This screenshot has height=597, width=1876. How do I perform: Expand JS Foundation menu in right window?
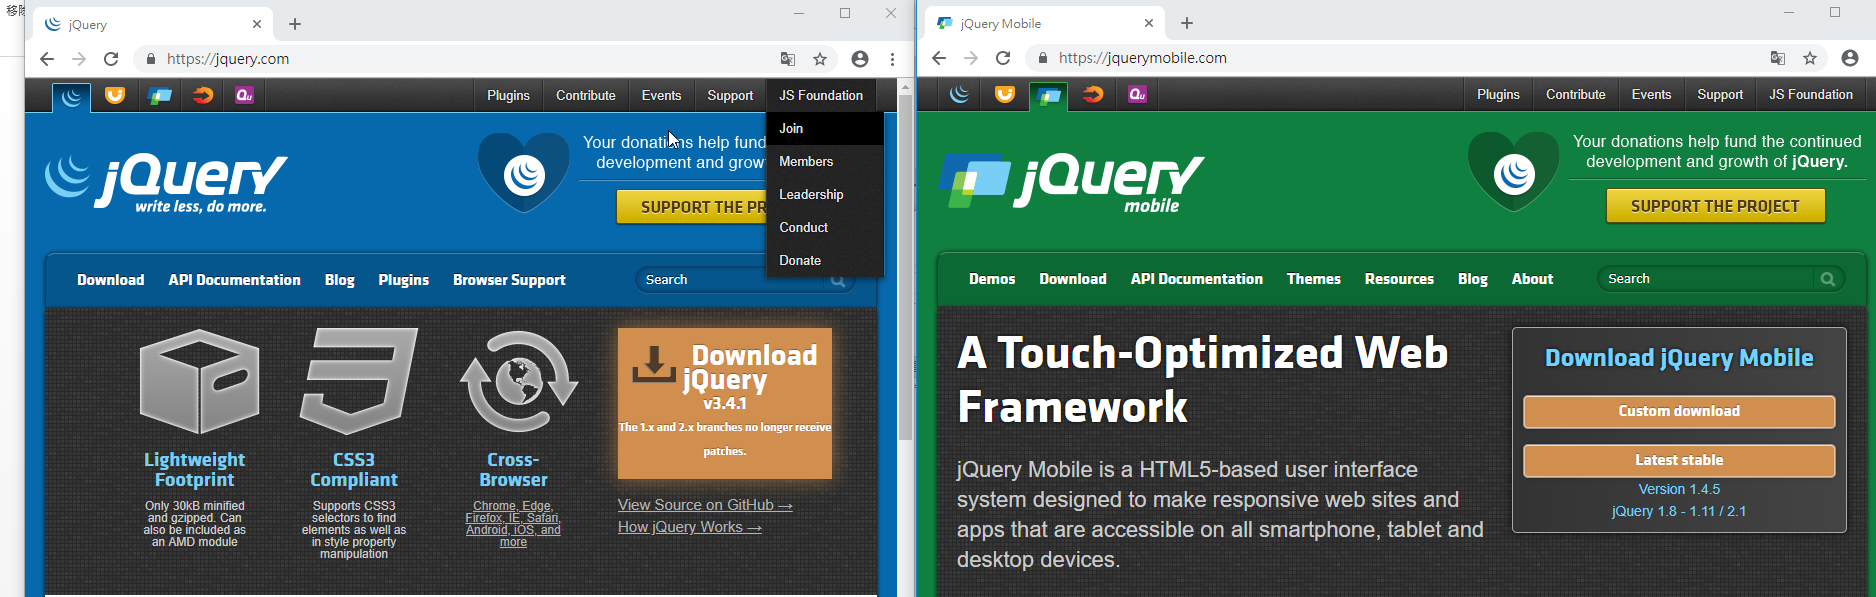(1810, 95)
